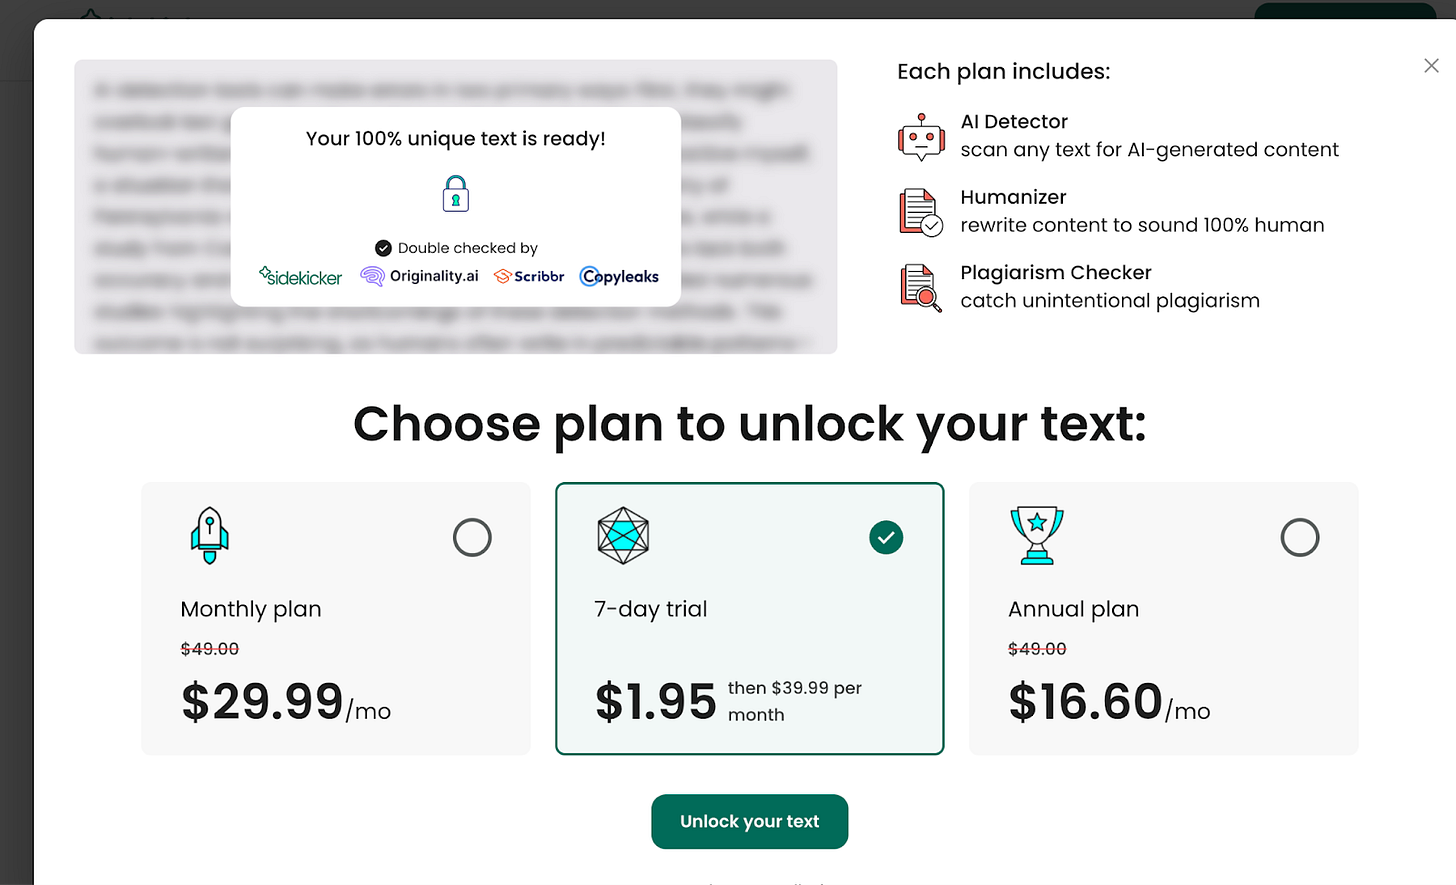Click the Originality.ai brain logo
The height and width of the screenshot is (885, 1456).
click(371, 276)
